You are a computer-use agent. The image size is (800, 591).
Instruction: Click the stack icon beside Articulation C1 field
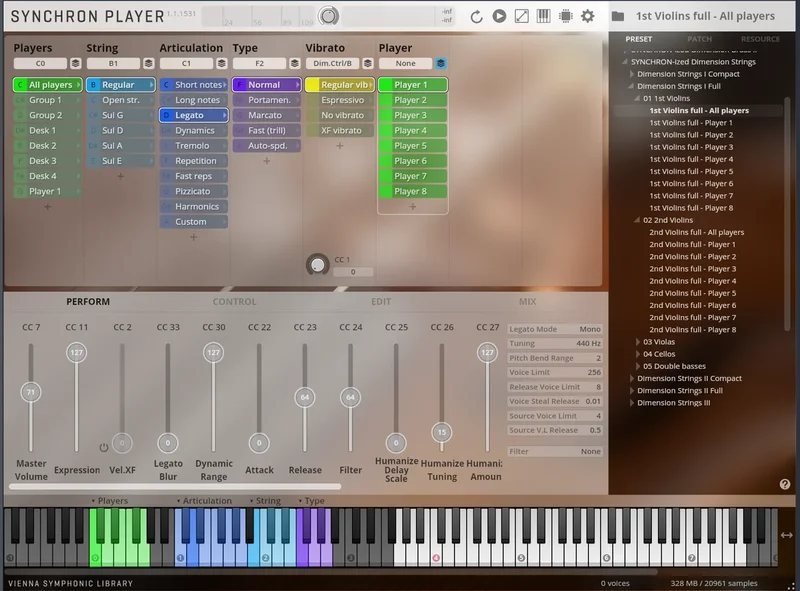[221, 63]
